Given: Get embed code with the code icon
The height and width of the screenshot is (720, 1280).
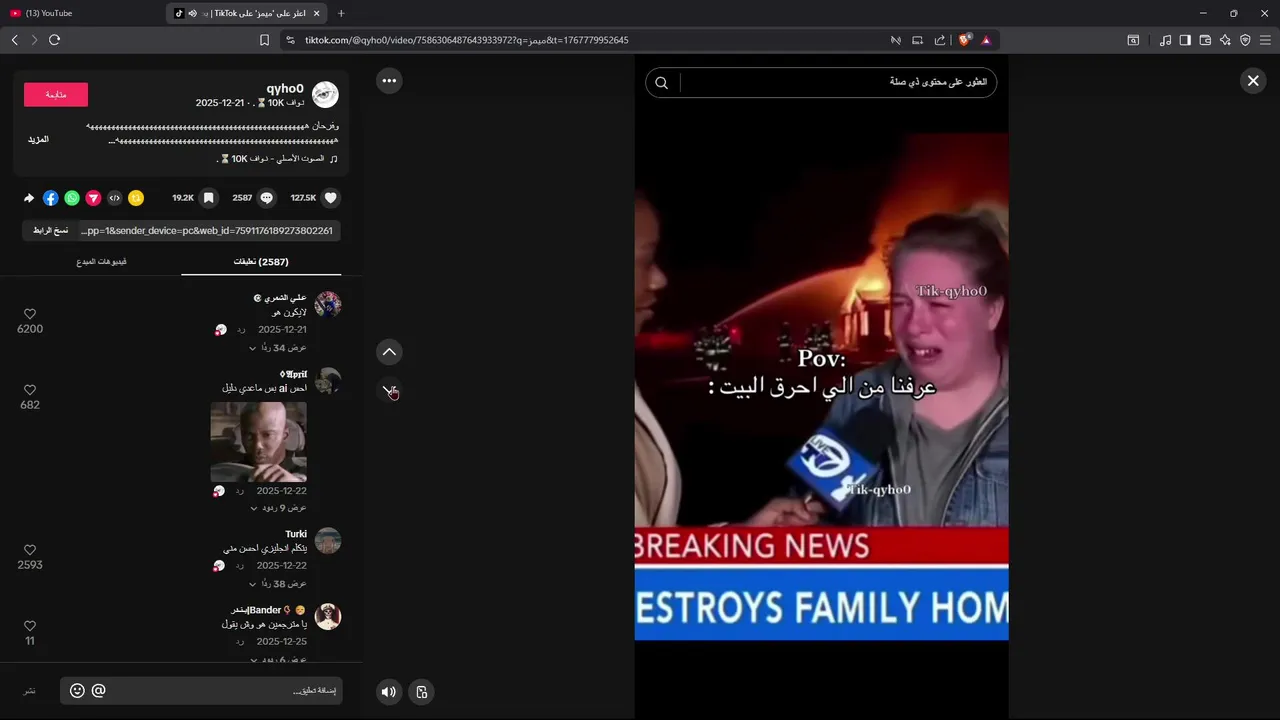Looking at the screenshot, I should (x=114, y=198).
